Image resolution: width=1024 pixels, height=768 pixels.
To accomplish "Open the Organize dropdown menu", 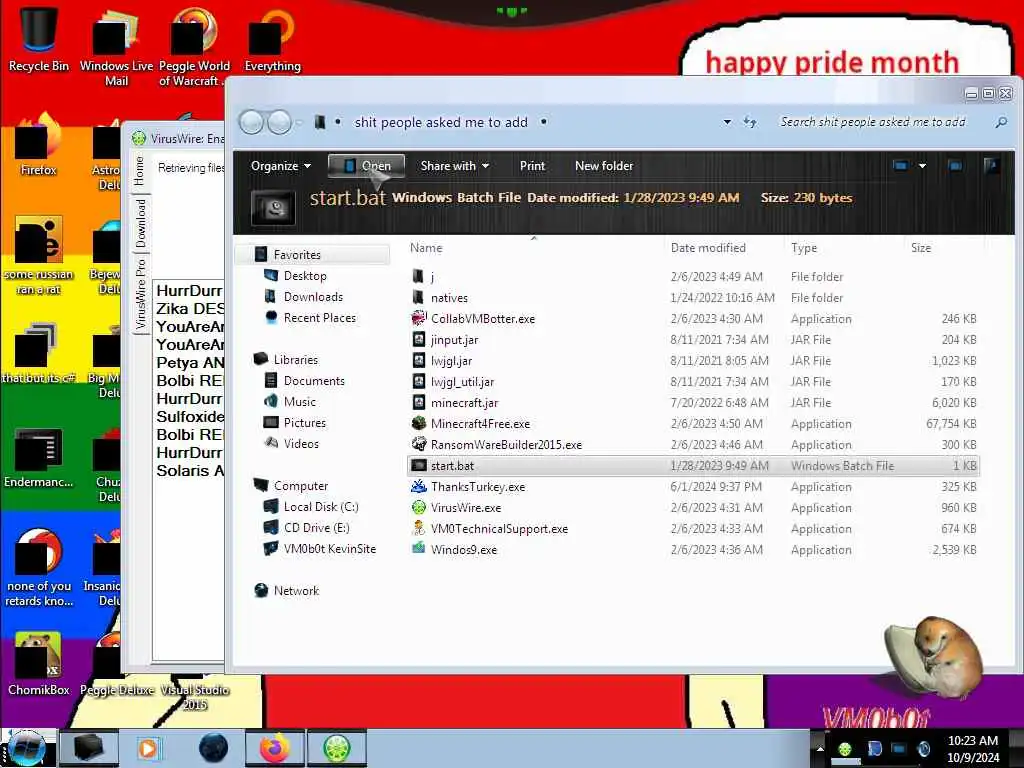I will tap(280, 166).
